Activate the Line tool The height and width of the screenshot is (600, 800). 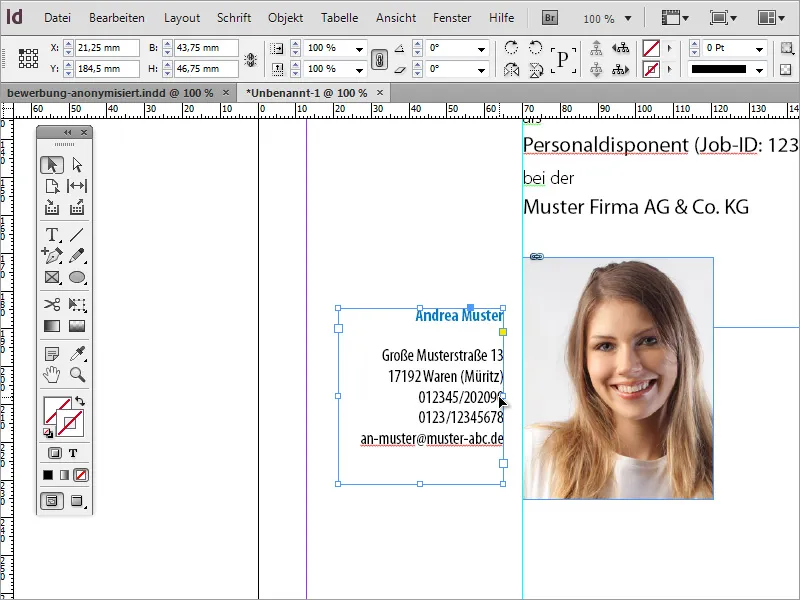click(77, 235)
